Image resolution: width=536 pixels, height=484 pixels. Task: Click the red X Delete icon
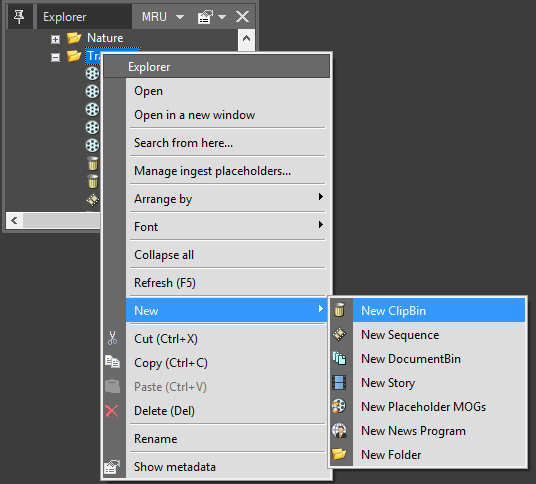(112, 411)
